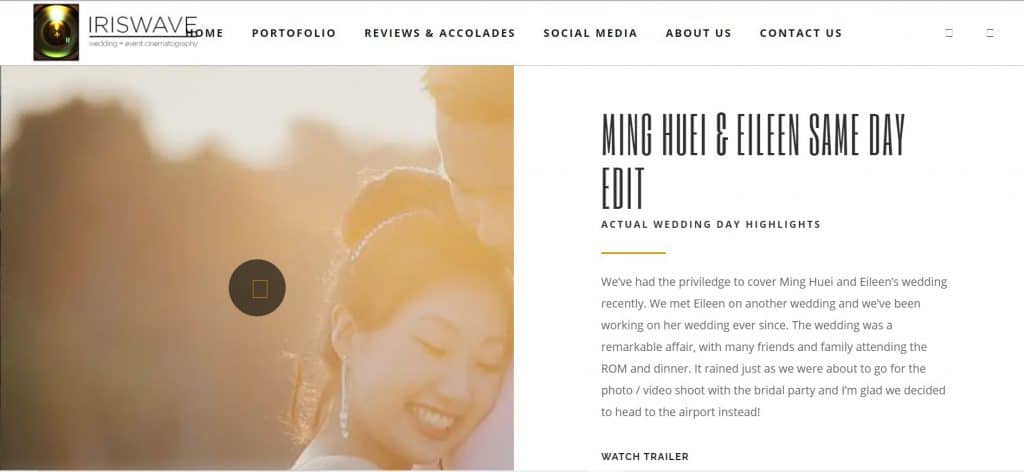Click the first small icon after Contact Us
The image size is (1024, 472).
pyautogui.click(x=949, y=33)
